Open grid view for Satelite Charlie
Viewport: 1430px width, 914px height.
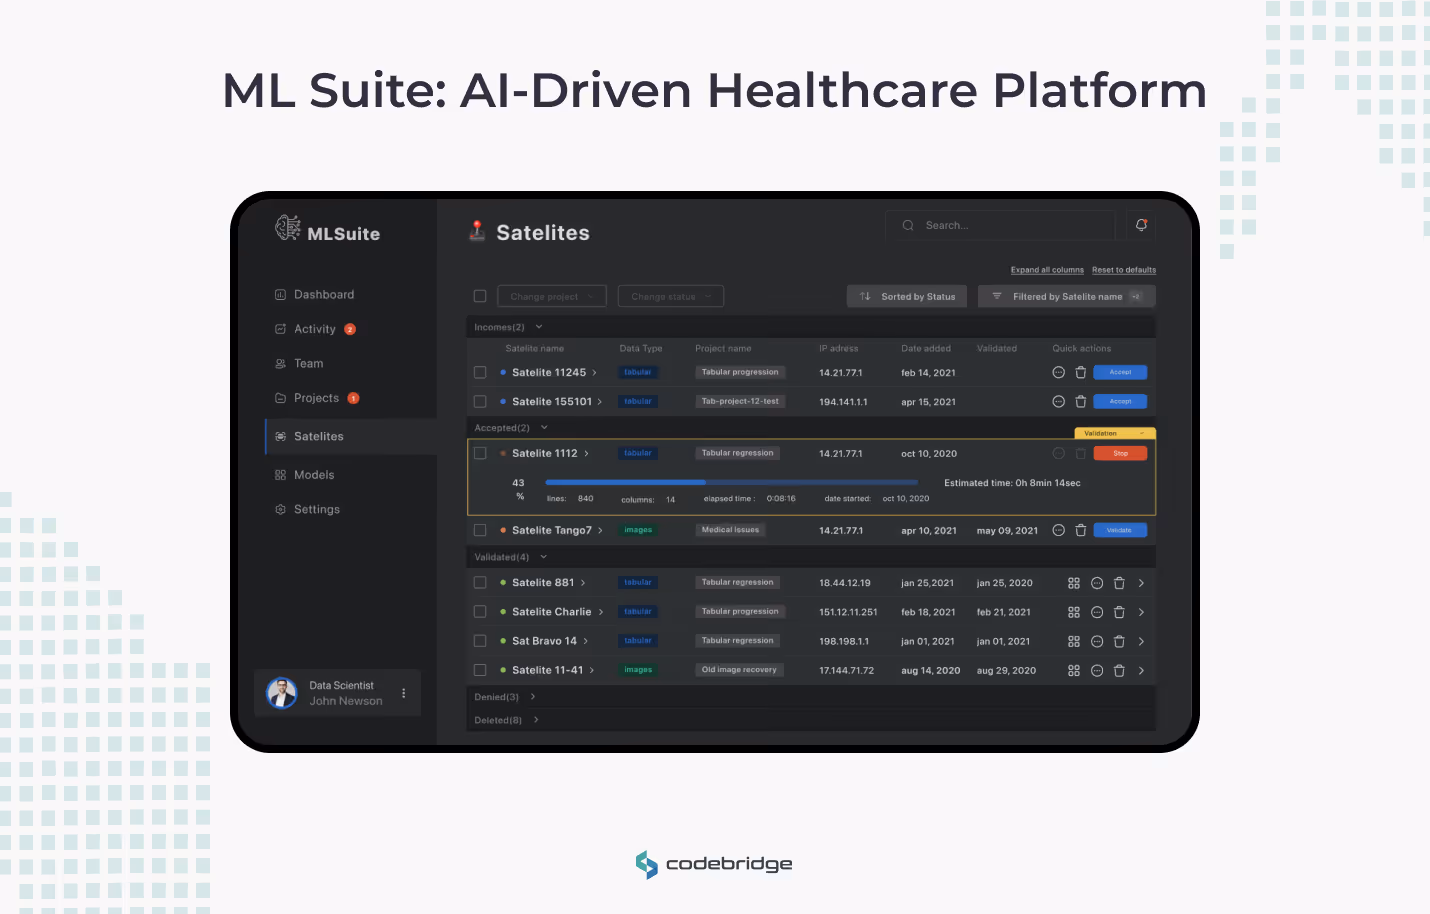click(x=1074, y=612)
